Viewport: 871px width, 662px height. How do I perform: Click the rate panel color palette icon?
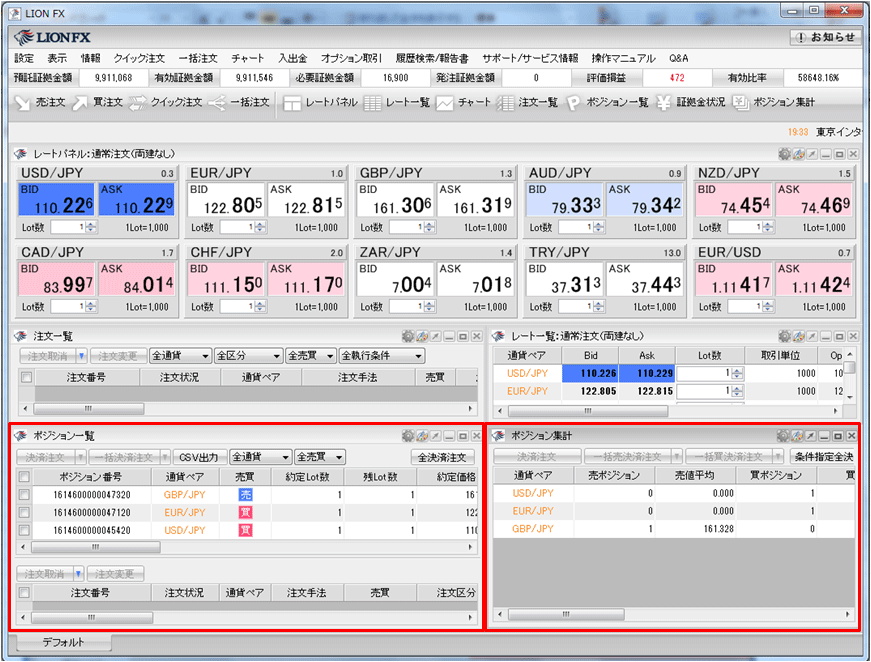click(798, 154)
